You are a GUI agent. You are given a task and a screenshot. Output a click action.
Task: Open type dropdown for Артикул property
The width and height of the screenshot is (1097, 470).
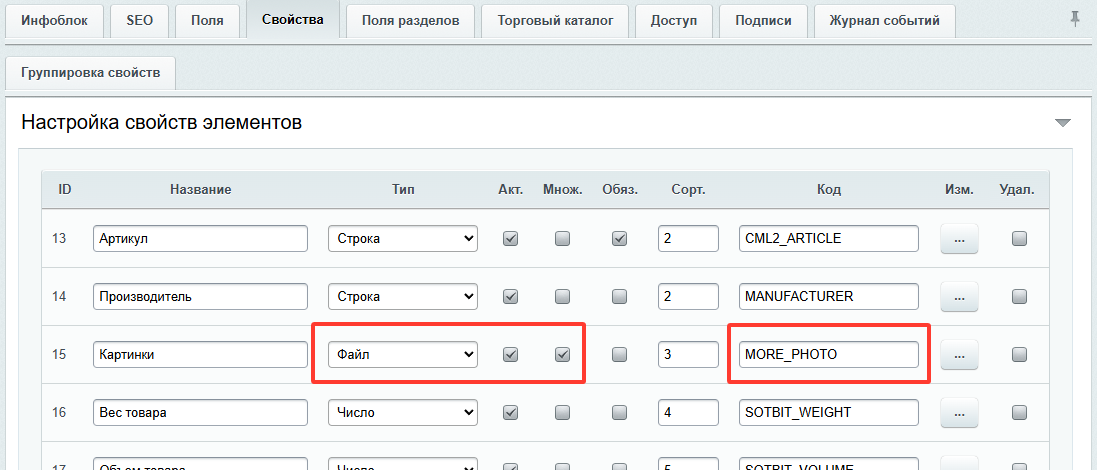coord(403,238)
